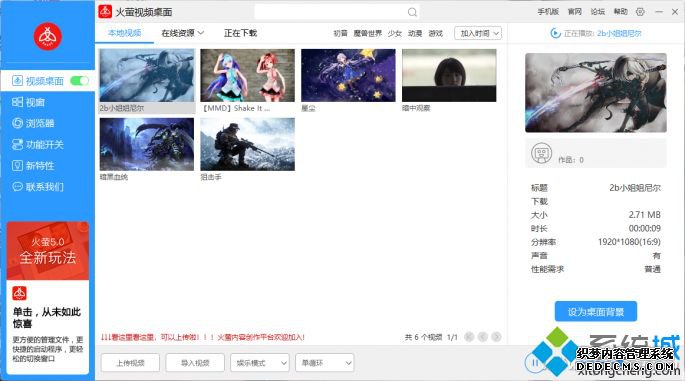Click the 导入视频 button
Viewport: 685px width, 381px height.
[x=195, y=363]
